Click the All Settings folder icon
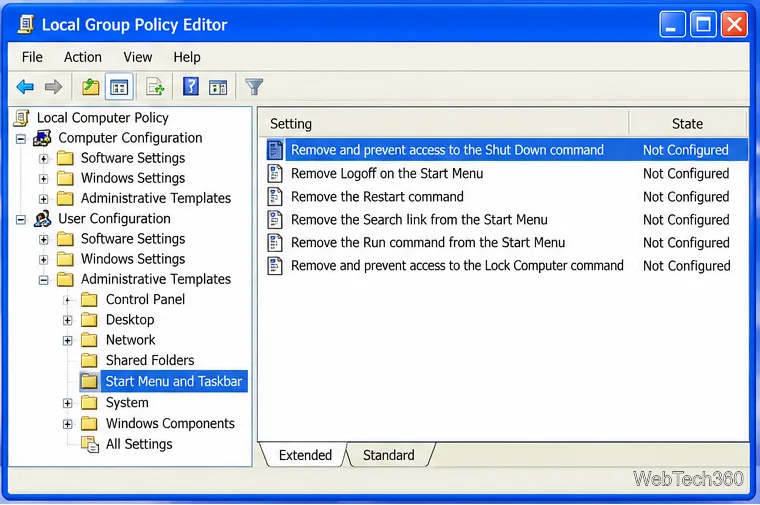The width and height of the screenshot is (760, 505). point(90,444)
